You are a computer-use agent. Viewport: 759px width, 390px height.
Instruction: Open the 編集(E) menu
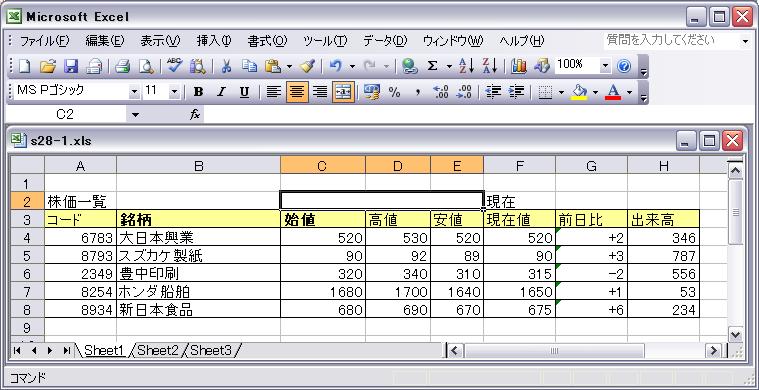click(105, 41)
